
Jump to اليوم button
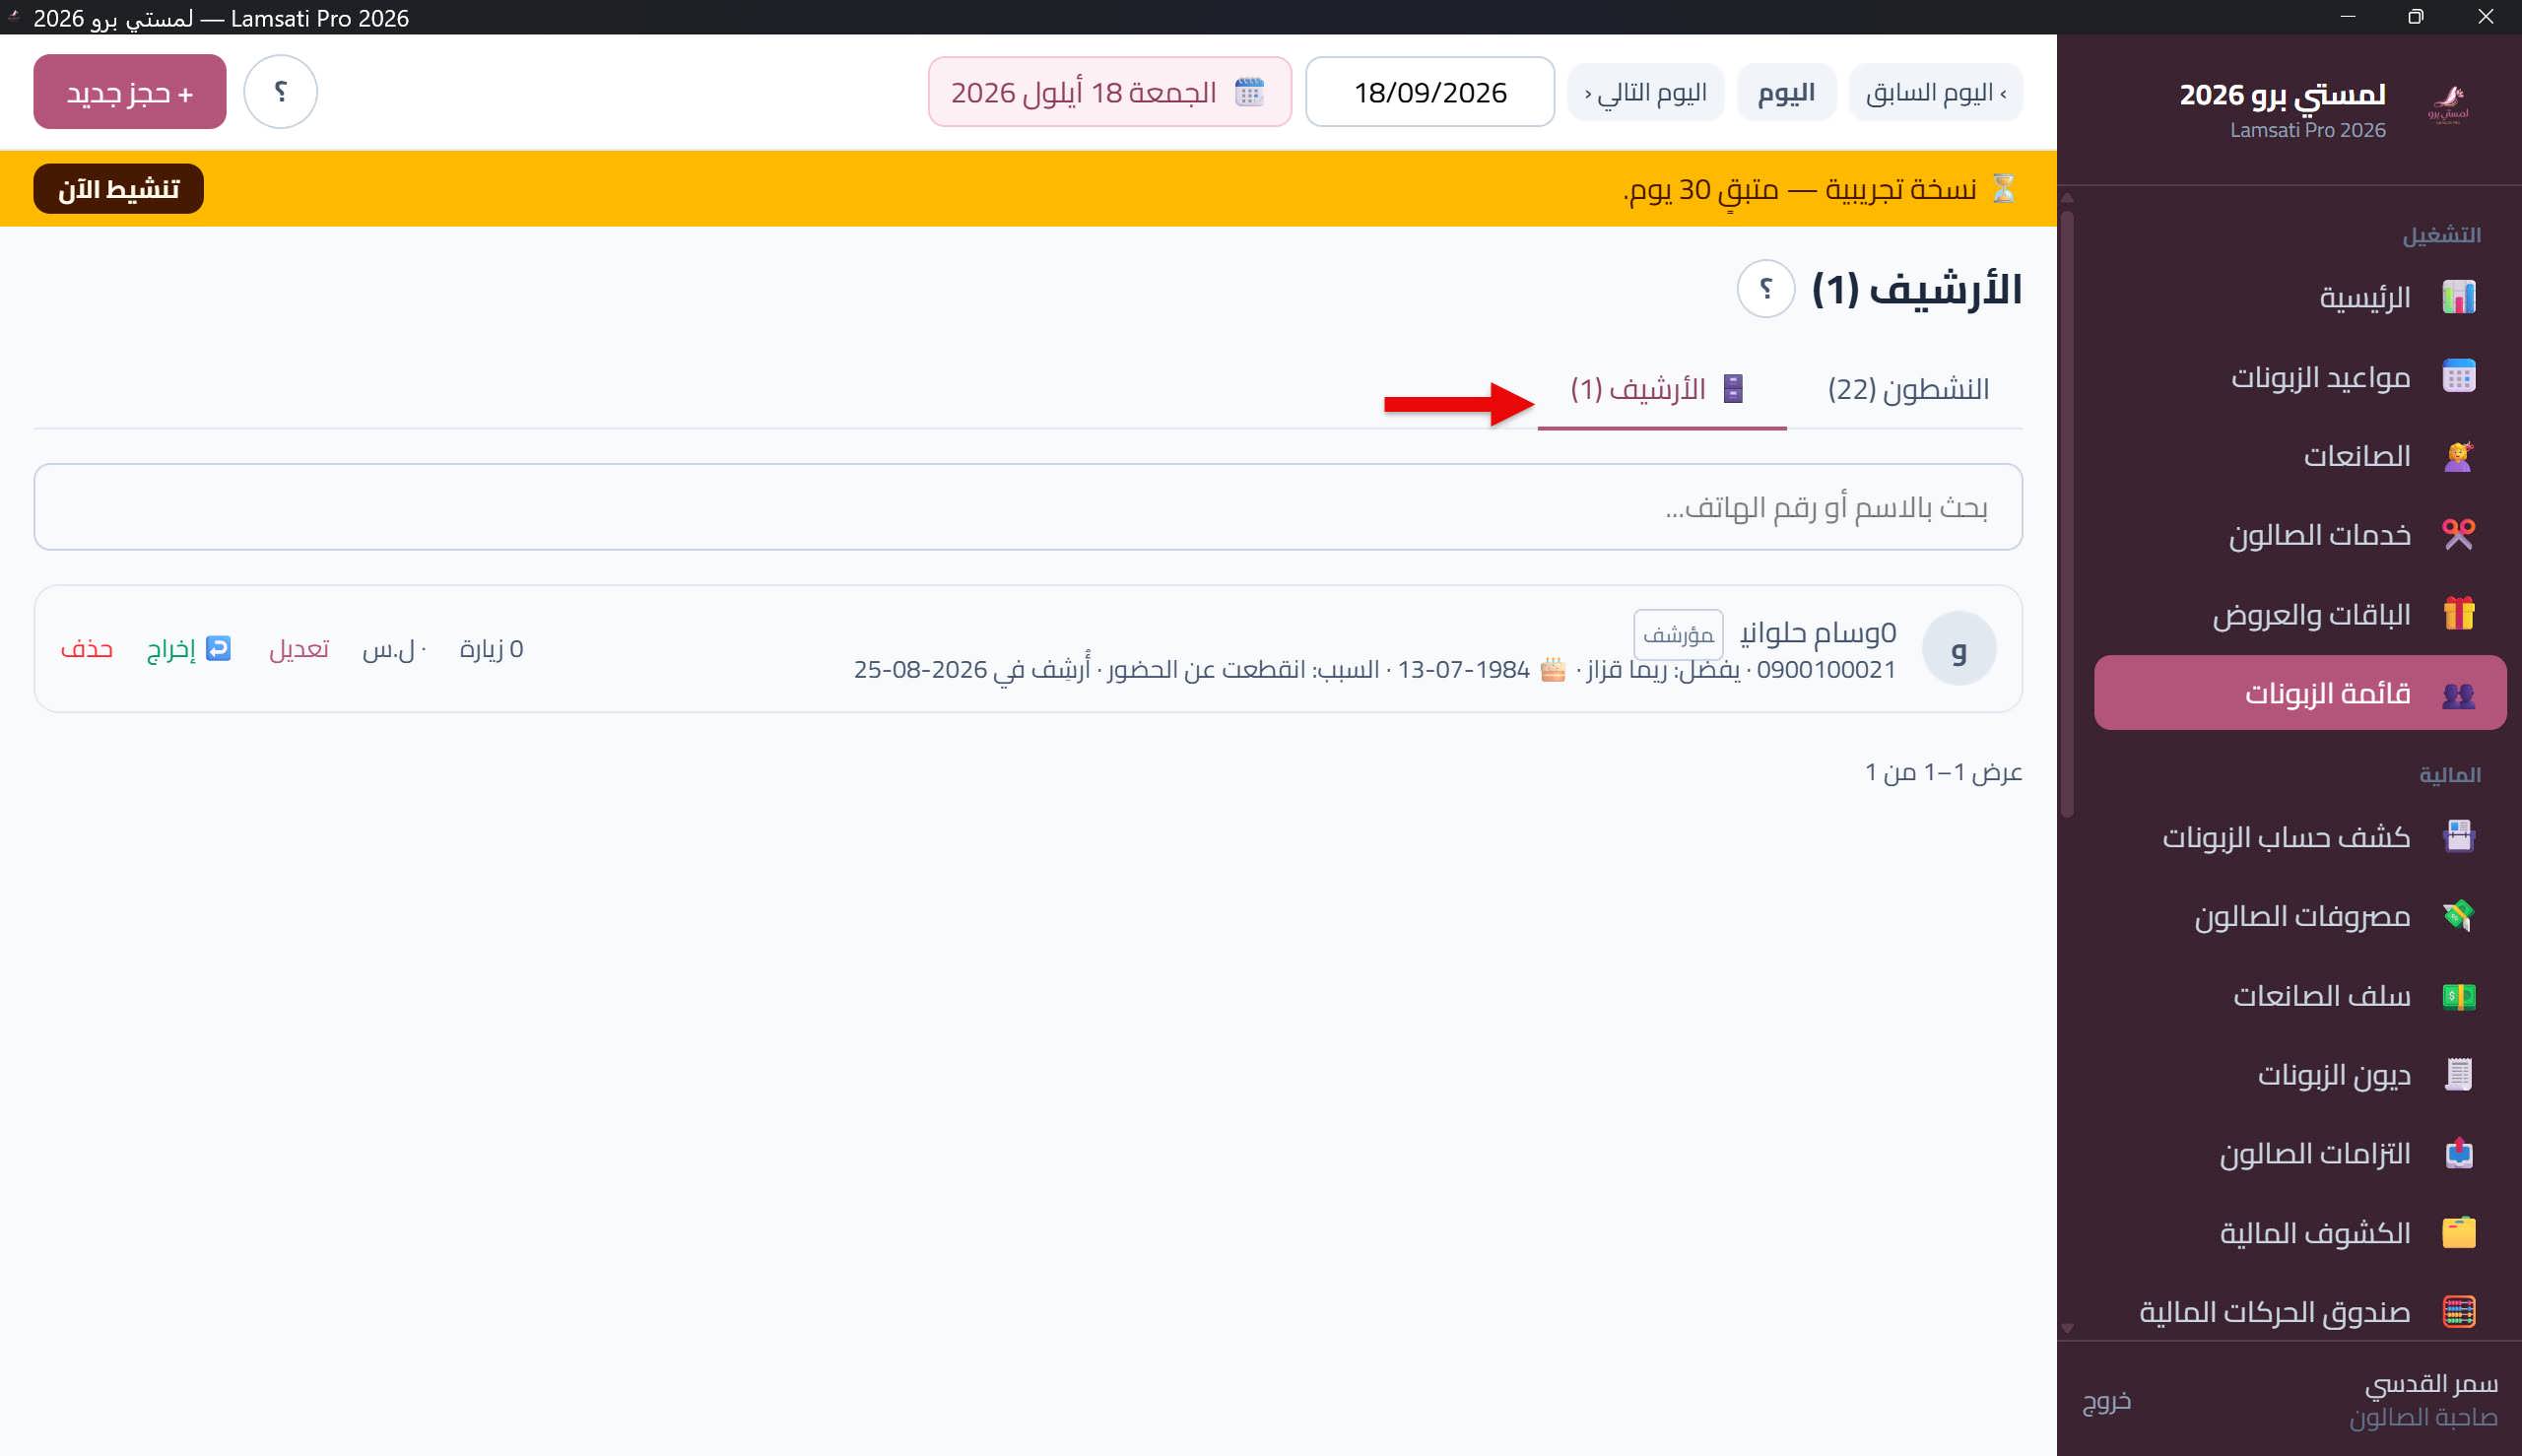point(1786,92)
